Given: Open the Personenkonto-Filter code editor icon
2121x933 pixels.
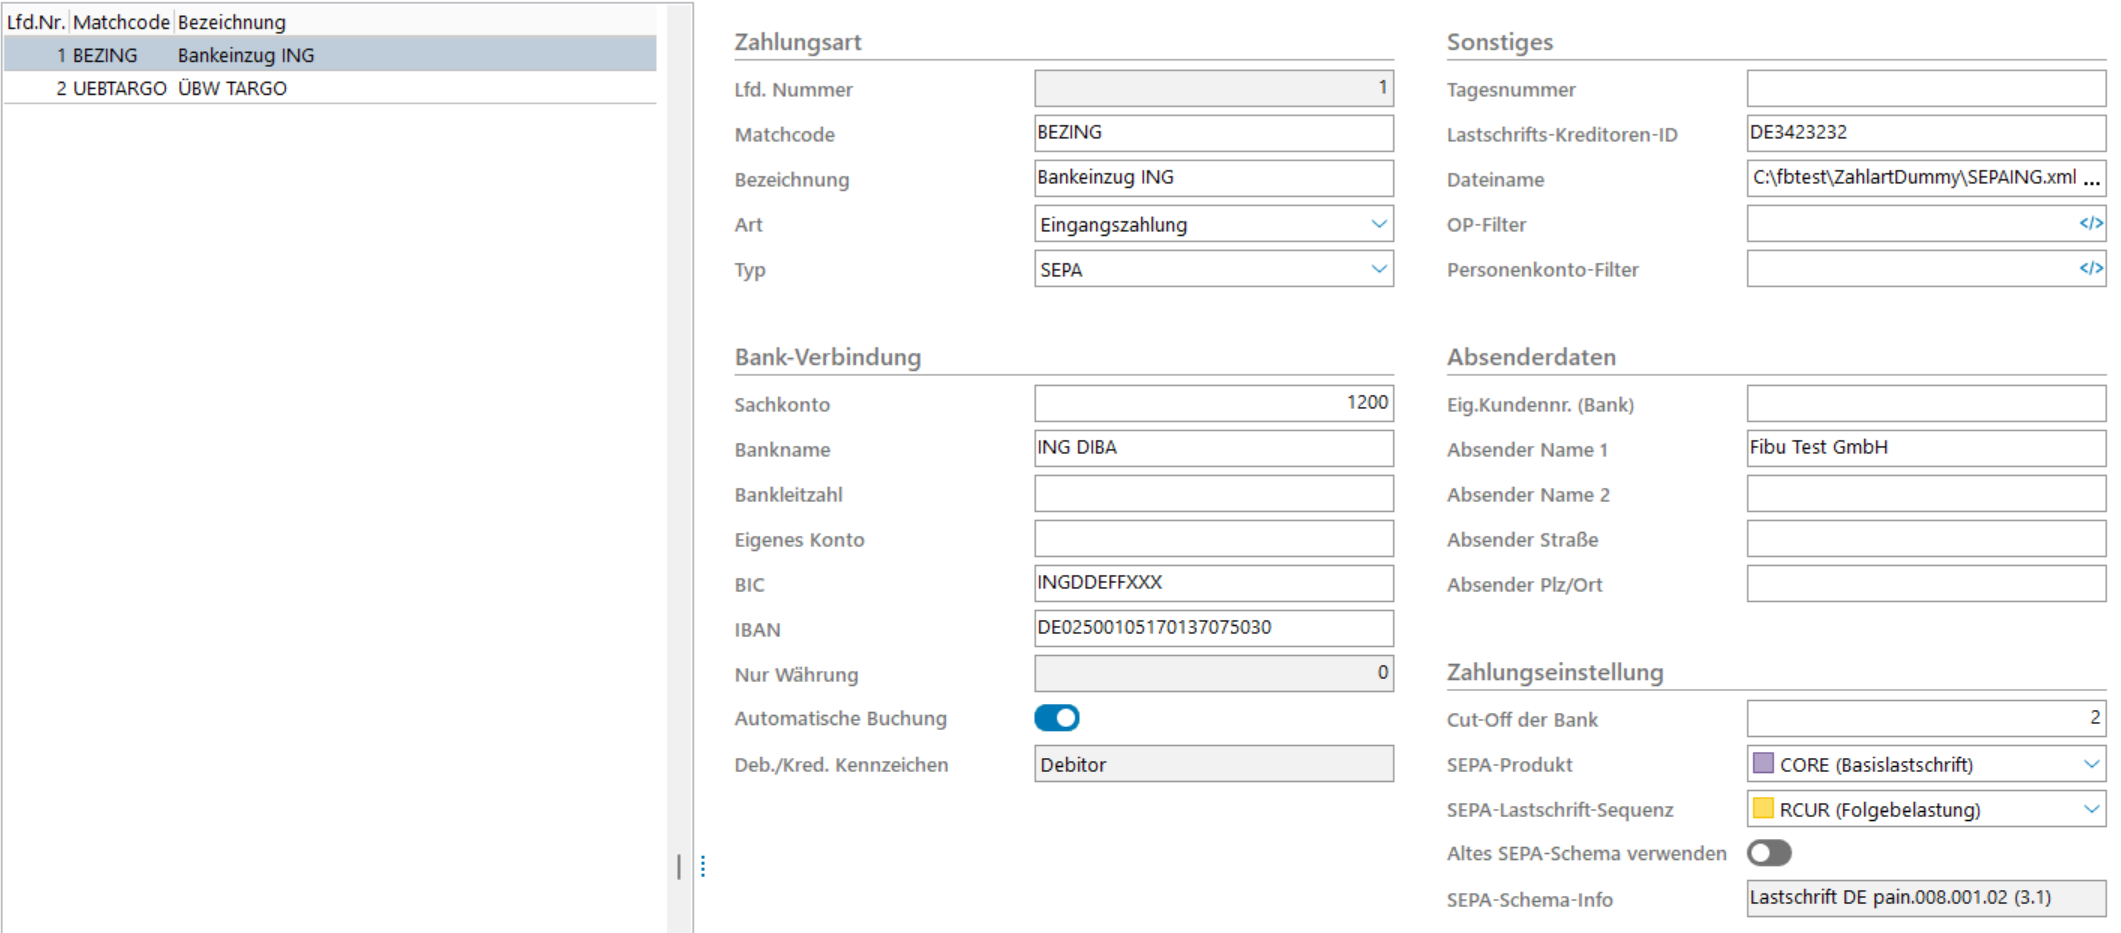Looking at the screenshot, I should [2090, 269].
